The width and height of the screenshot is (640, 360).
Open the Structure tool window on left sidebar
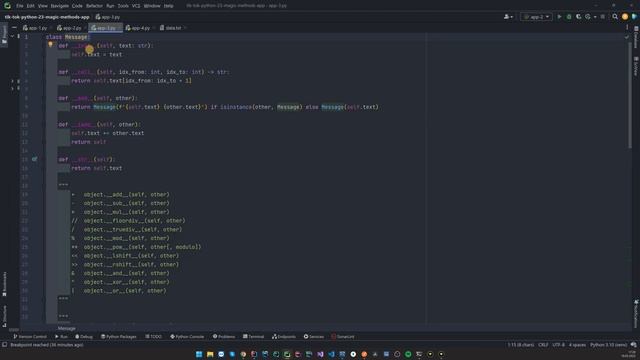coord(4,315)
